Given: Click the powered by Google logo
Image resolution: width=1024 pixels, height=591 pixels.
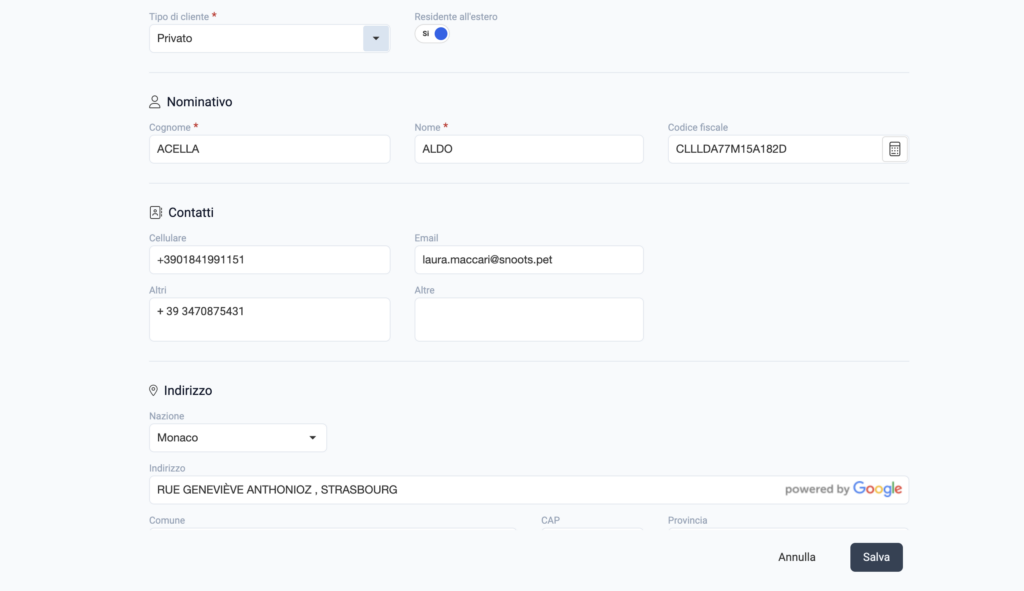Looking at the screenshot, I should (x=843, y=489).
